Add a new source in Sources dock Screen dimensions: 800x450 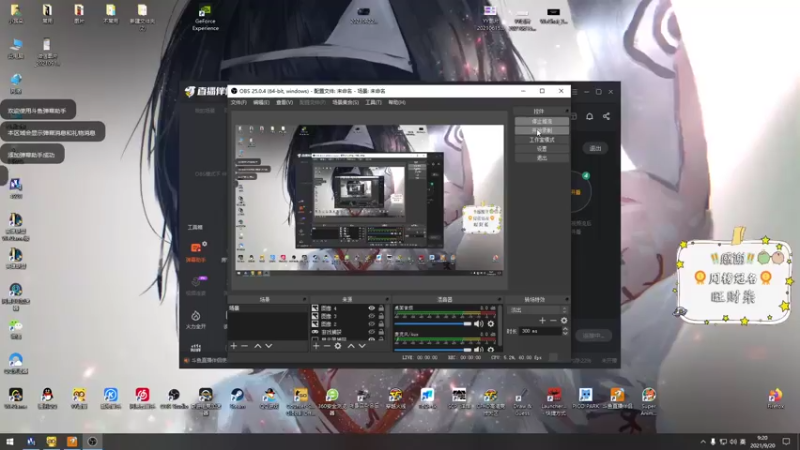[x=316, y=346]
